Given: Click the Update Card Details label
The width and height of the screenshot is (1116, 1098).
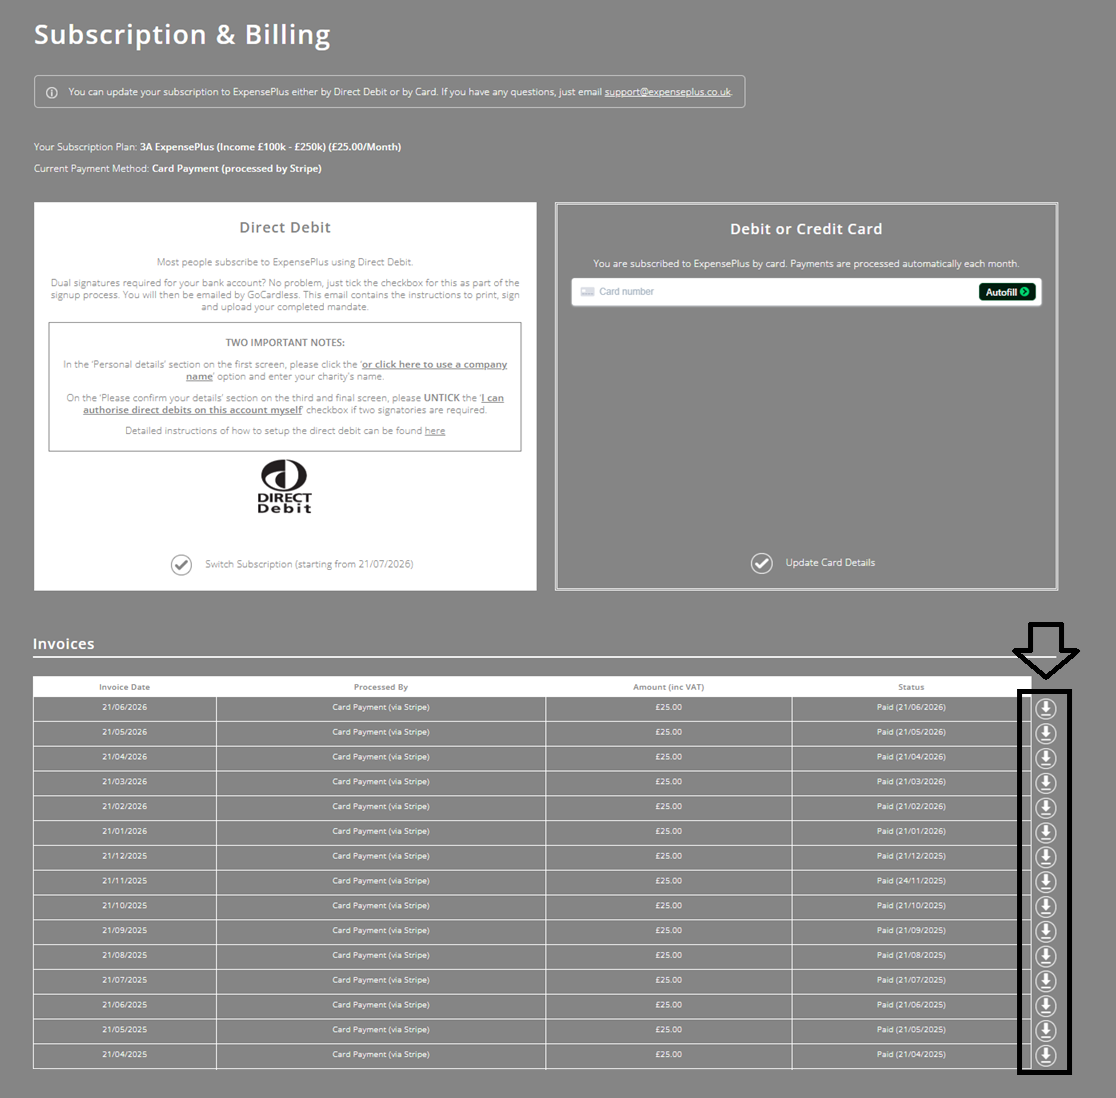Looking at the screenshot, I should [830, 563].
